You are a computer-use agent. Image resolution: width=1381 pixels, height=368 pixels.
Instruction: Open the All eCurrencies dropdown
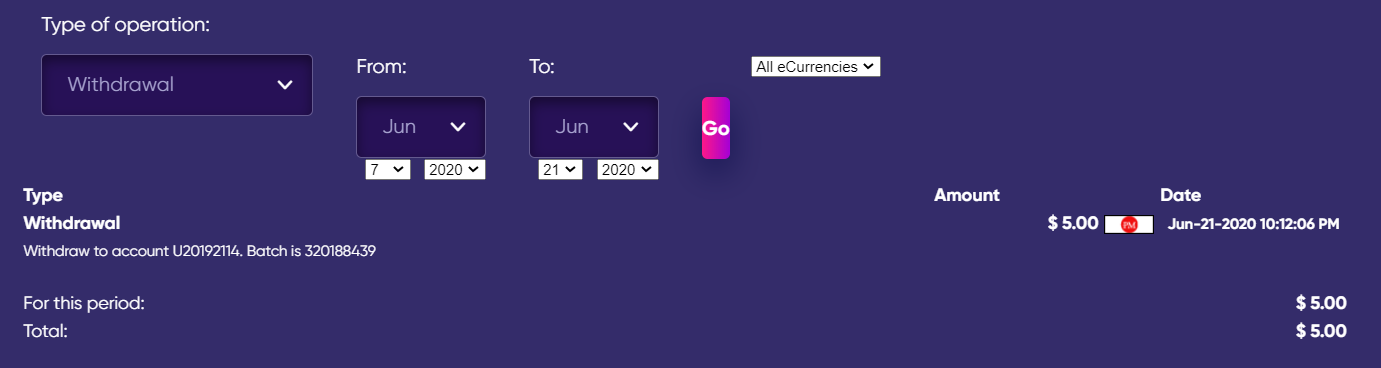816,67
